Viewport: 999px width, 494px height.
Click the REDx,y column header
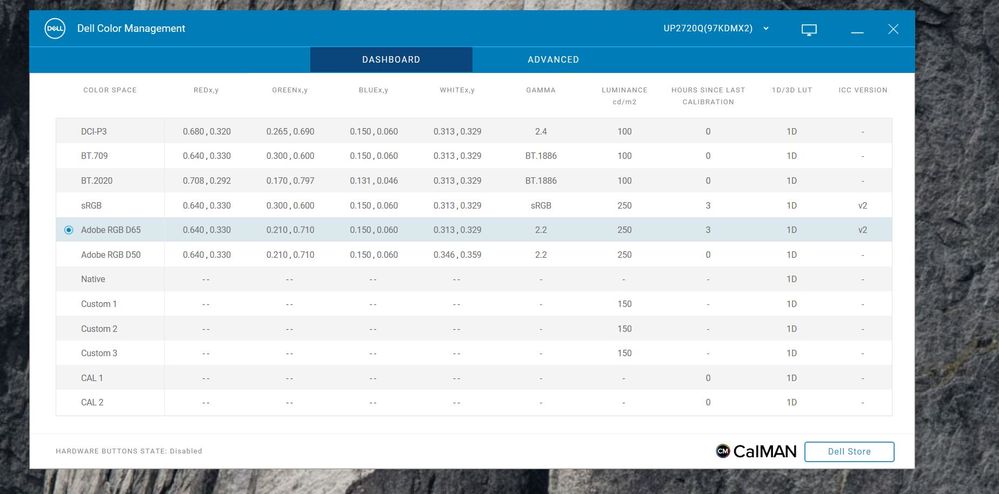pos(206,90)
